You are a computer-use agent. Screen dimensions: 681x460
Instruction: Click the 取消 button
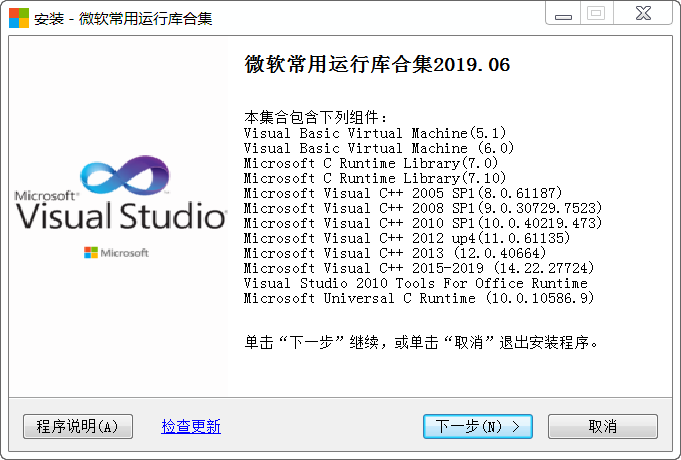603,426
